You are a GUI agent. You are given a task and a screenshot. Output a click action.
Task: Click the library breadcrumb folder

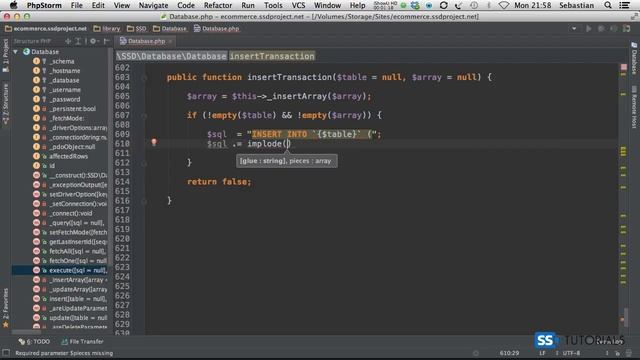[107, 29]
